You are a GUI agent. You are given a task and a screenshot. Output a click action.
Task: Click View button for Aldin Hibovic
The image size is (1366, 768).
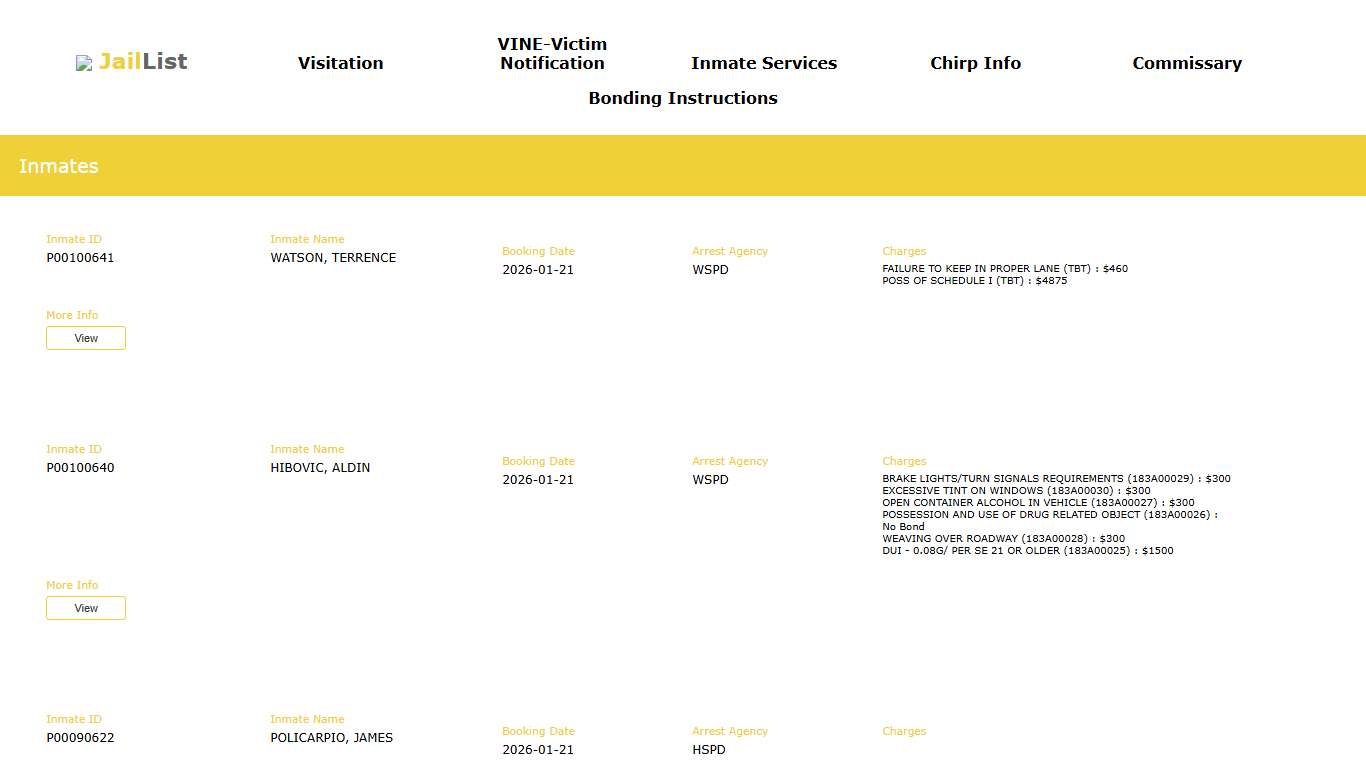[86, 608]
